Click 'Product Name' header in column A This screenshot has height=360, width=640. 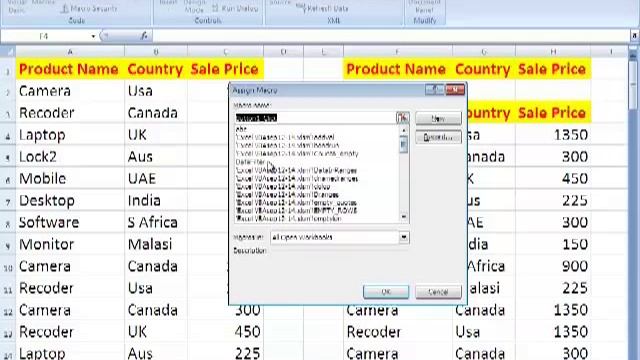69,69
